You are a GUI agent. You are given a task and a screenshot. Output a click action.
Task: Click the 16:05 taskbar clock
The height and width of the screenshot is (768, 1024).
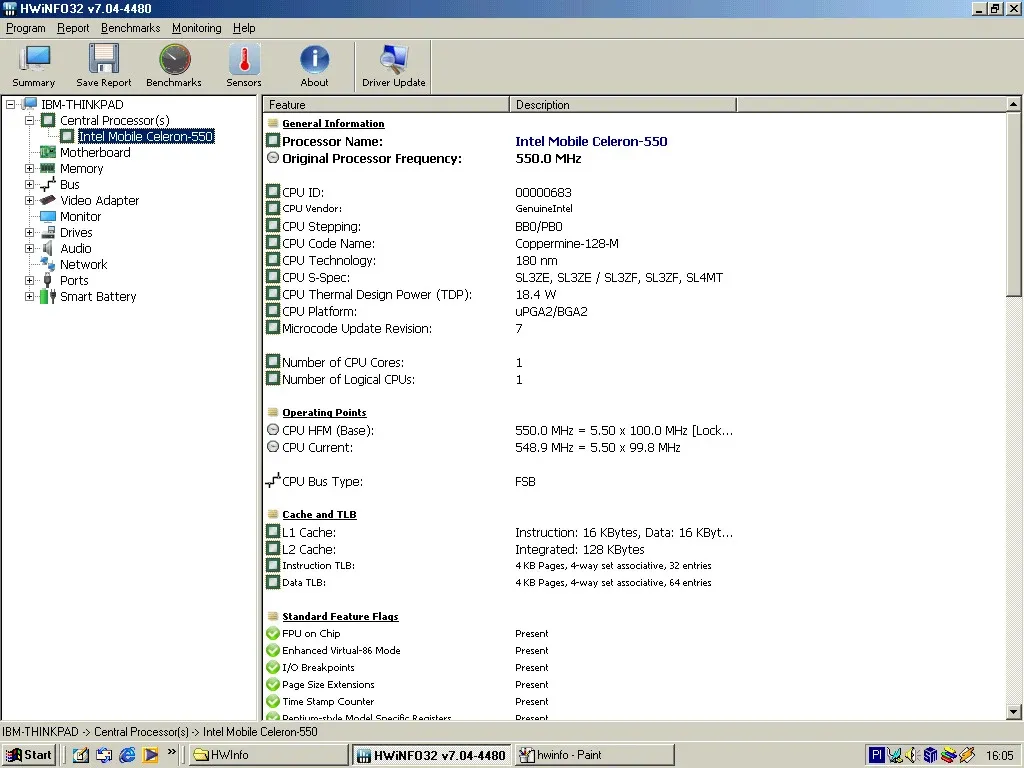[999, 755]
